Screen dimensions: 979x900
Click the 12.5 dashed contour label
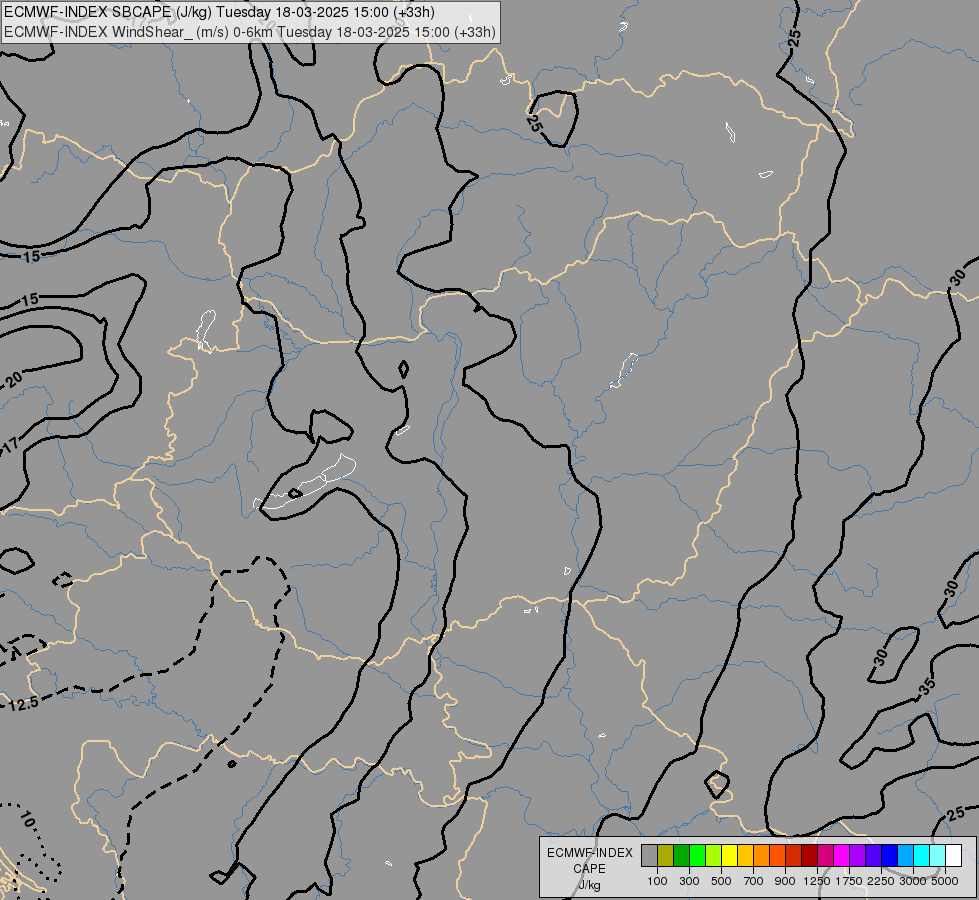pyautogui.click(x=24, y=704)
